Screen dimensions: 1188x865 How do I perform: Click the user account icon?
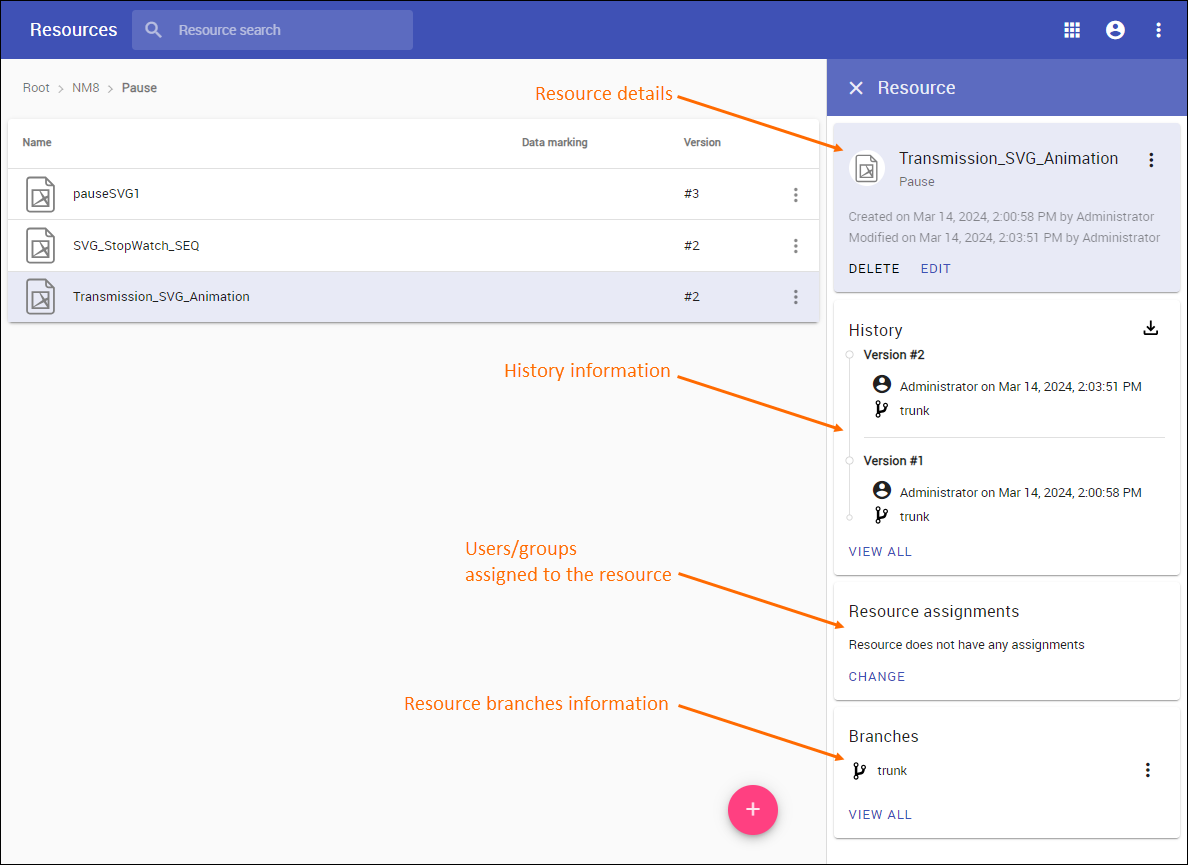[x=1115, y=30]
